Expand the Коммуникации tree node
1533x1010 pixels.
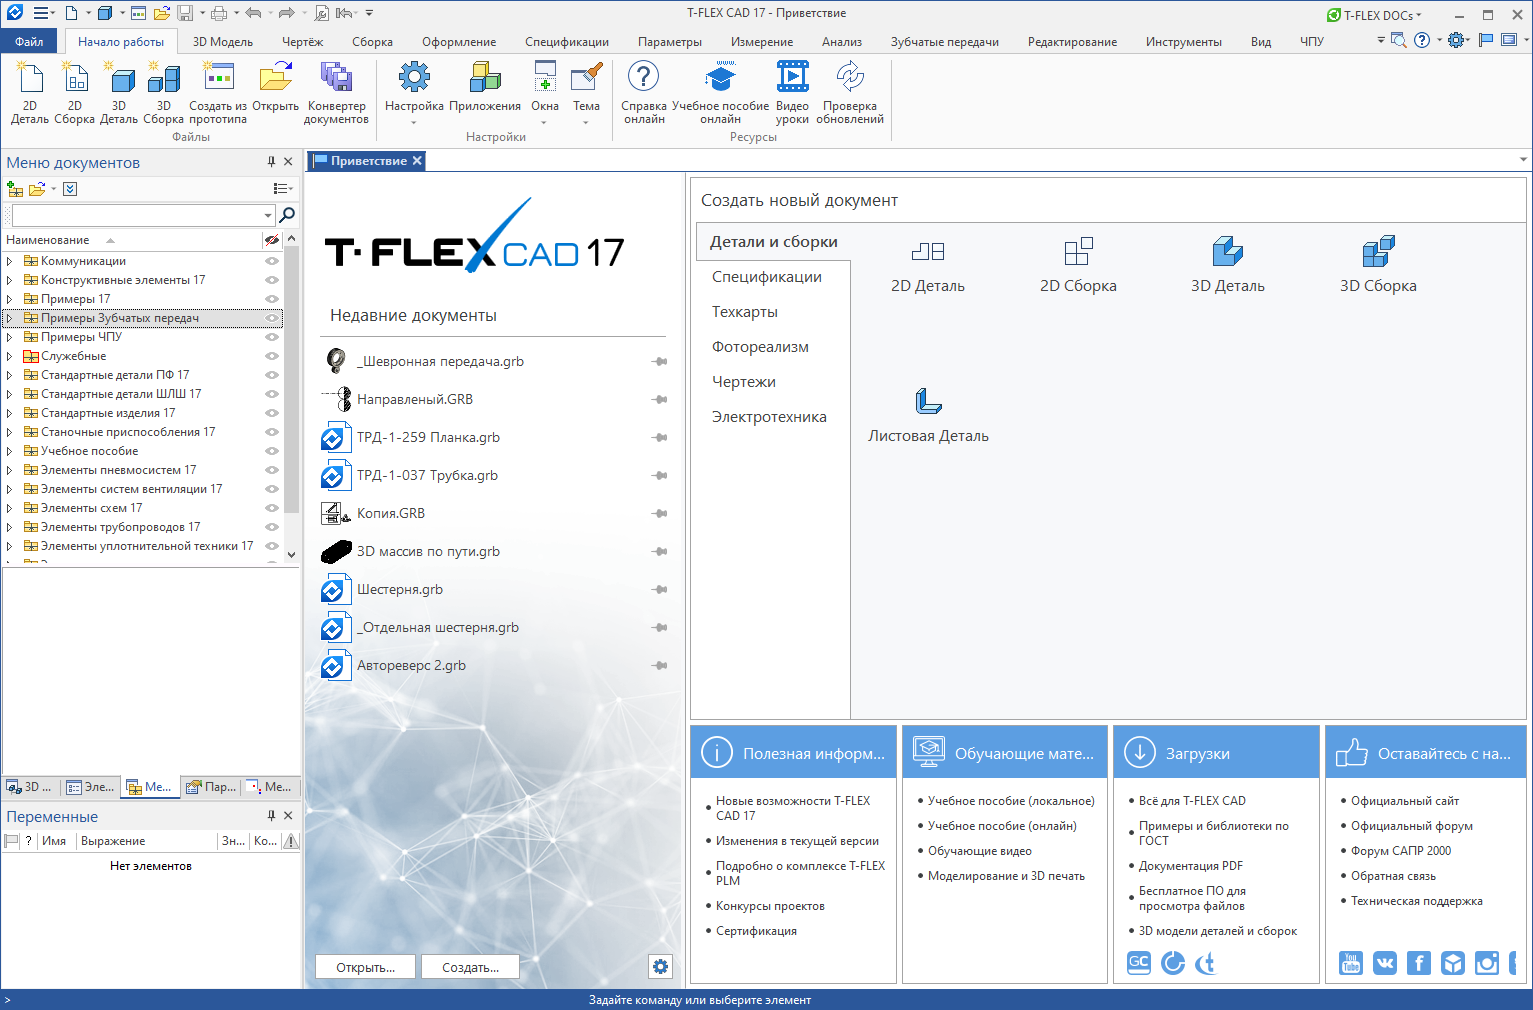(10, 261)
